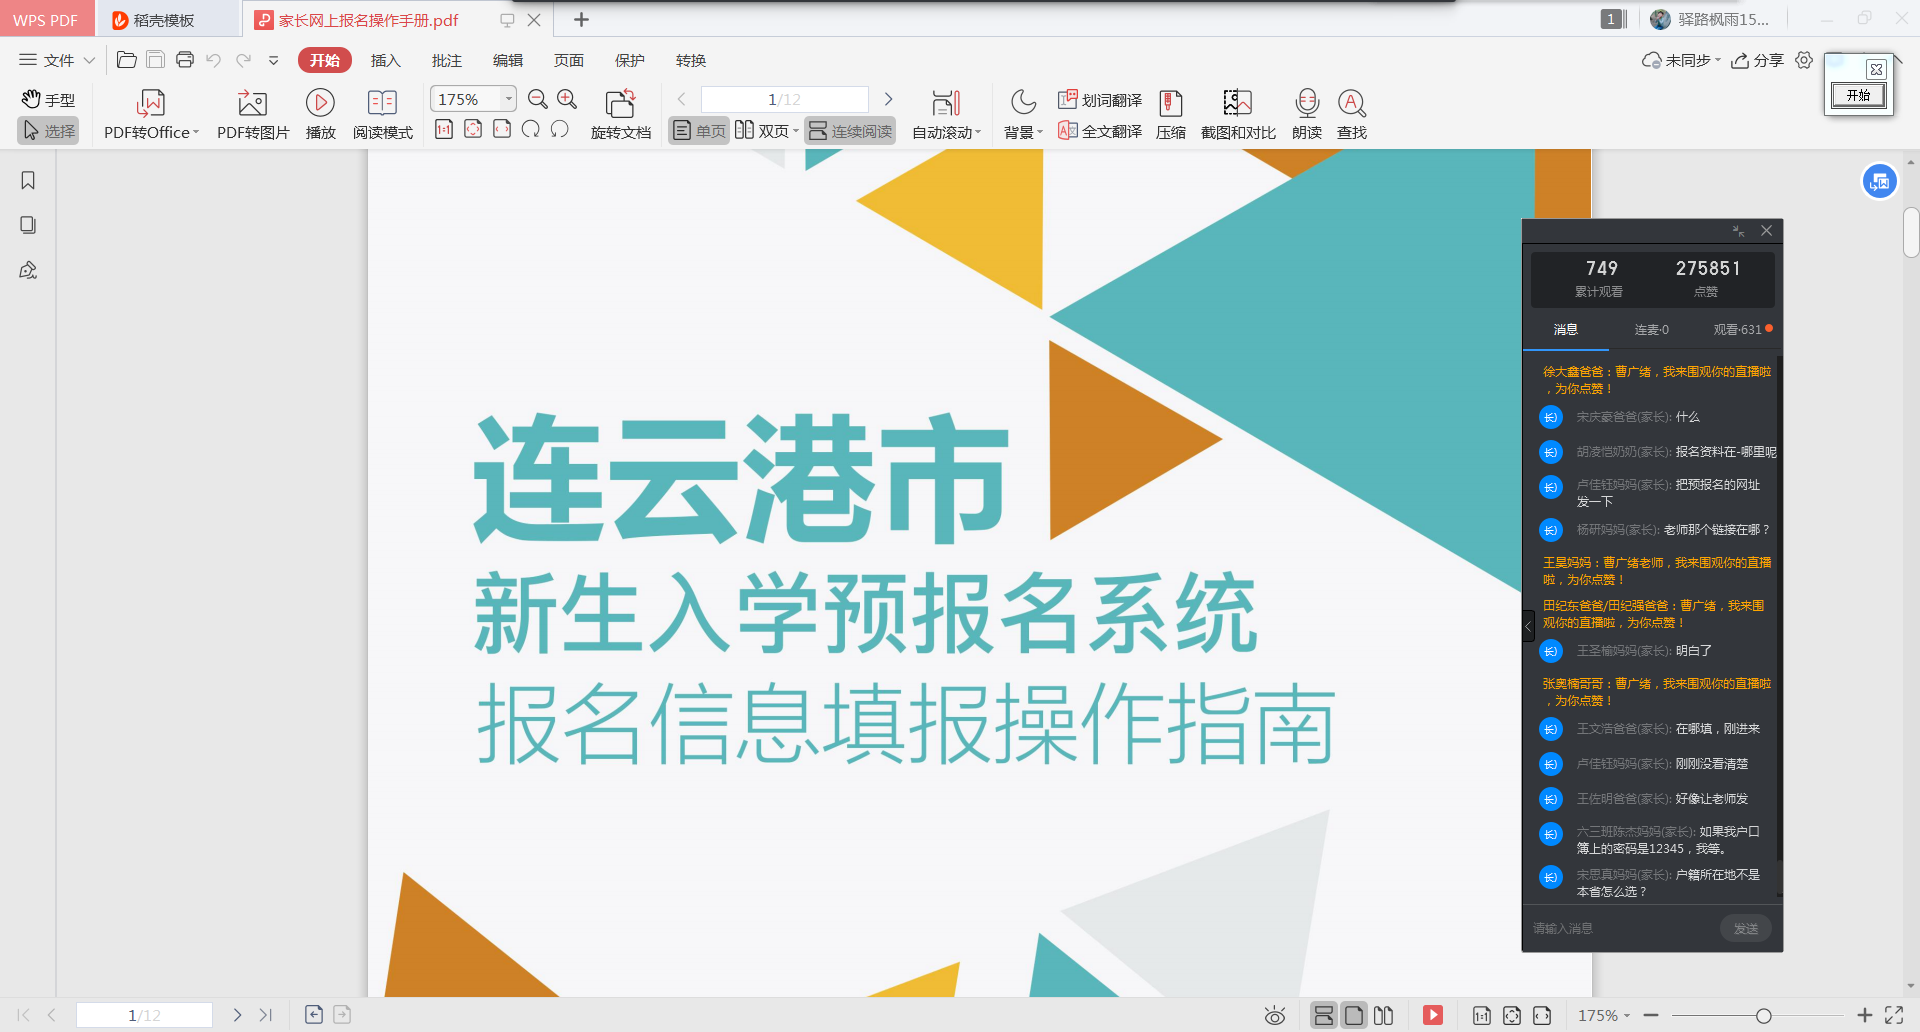Open the 压缩 compression tool

(1171, 113)
